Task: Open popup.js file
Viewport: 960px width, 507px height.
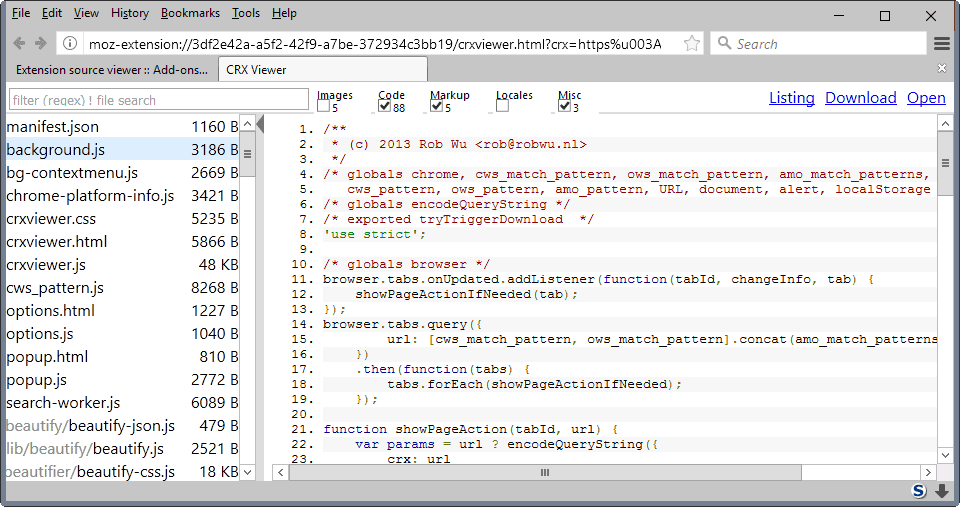Action: tap(122, 380)
